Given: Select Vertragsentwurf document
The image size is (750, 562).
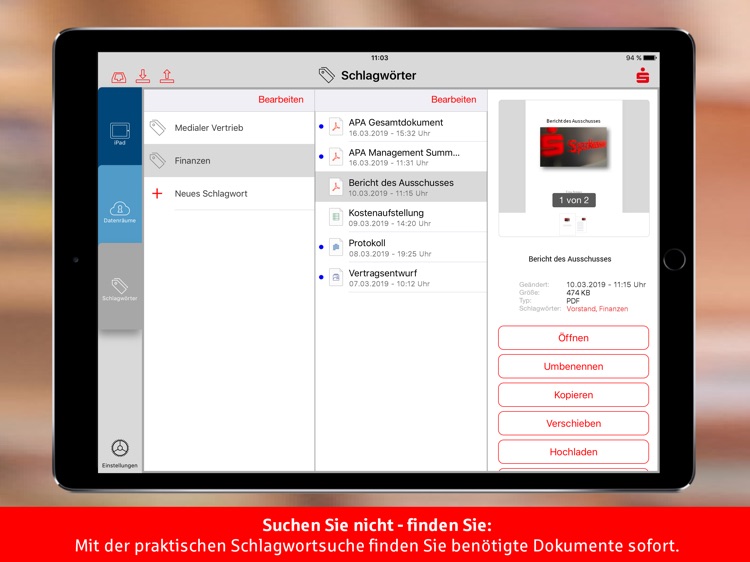Looking at the screenshot, I should tap(401, 277).
